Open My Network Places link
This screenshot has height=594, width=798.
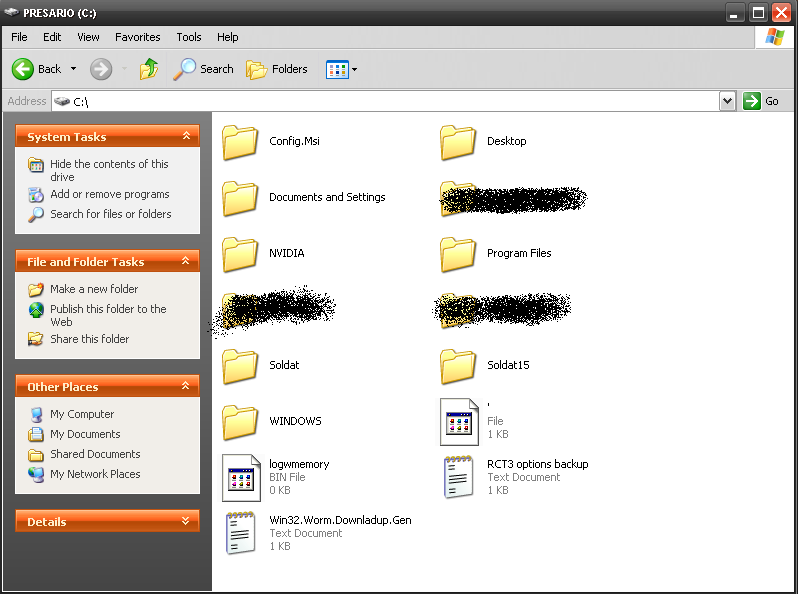point(95,474)
